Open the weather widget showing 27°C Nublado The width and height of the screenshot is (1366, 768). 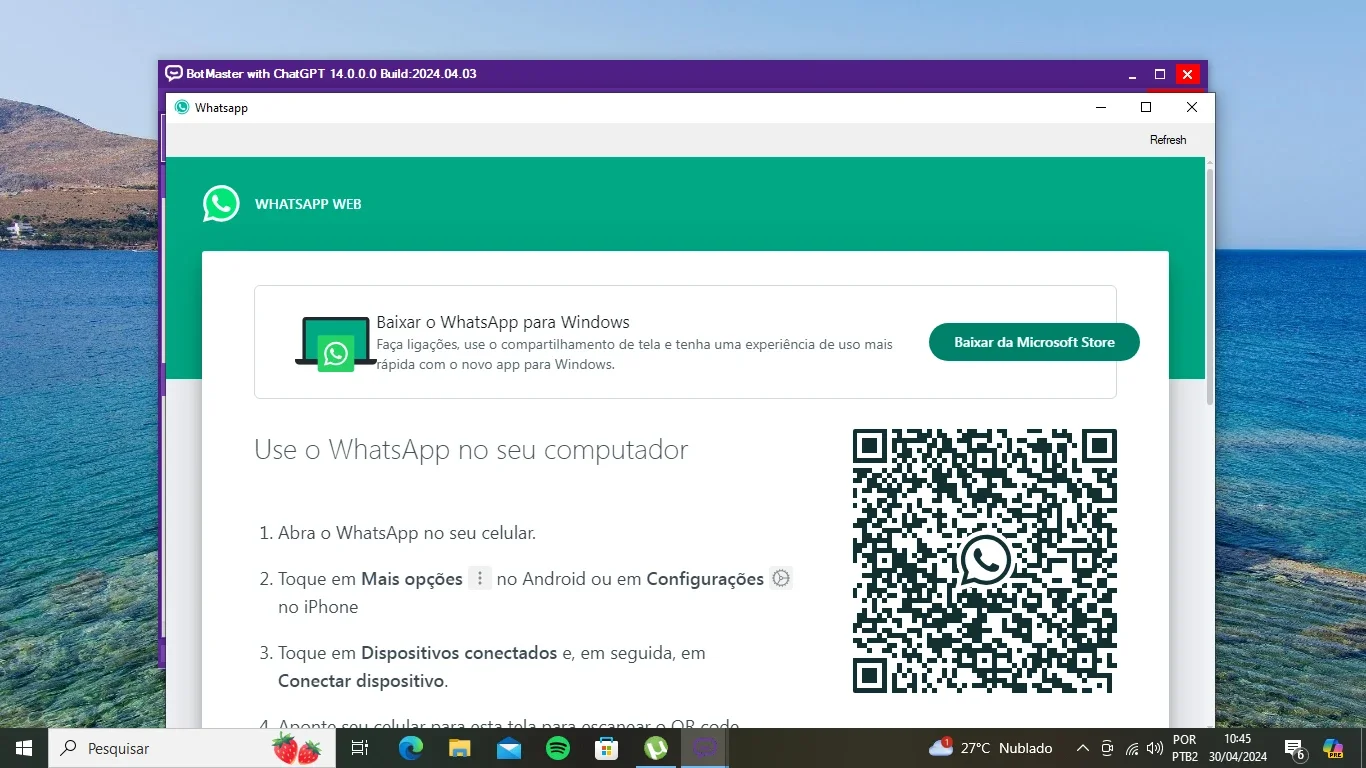(991, 748)
